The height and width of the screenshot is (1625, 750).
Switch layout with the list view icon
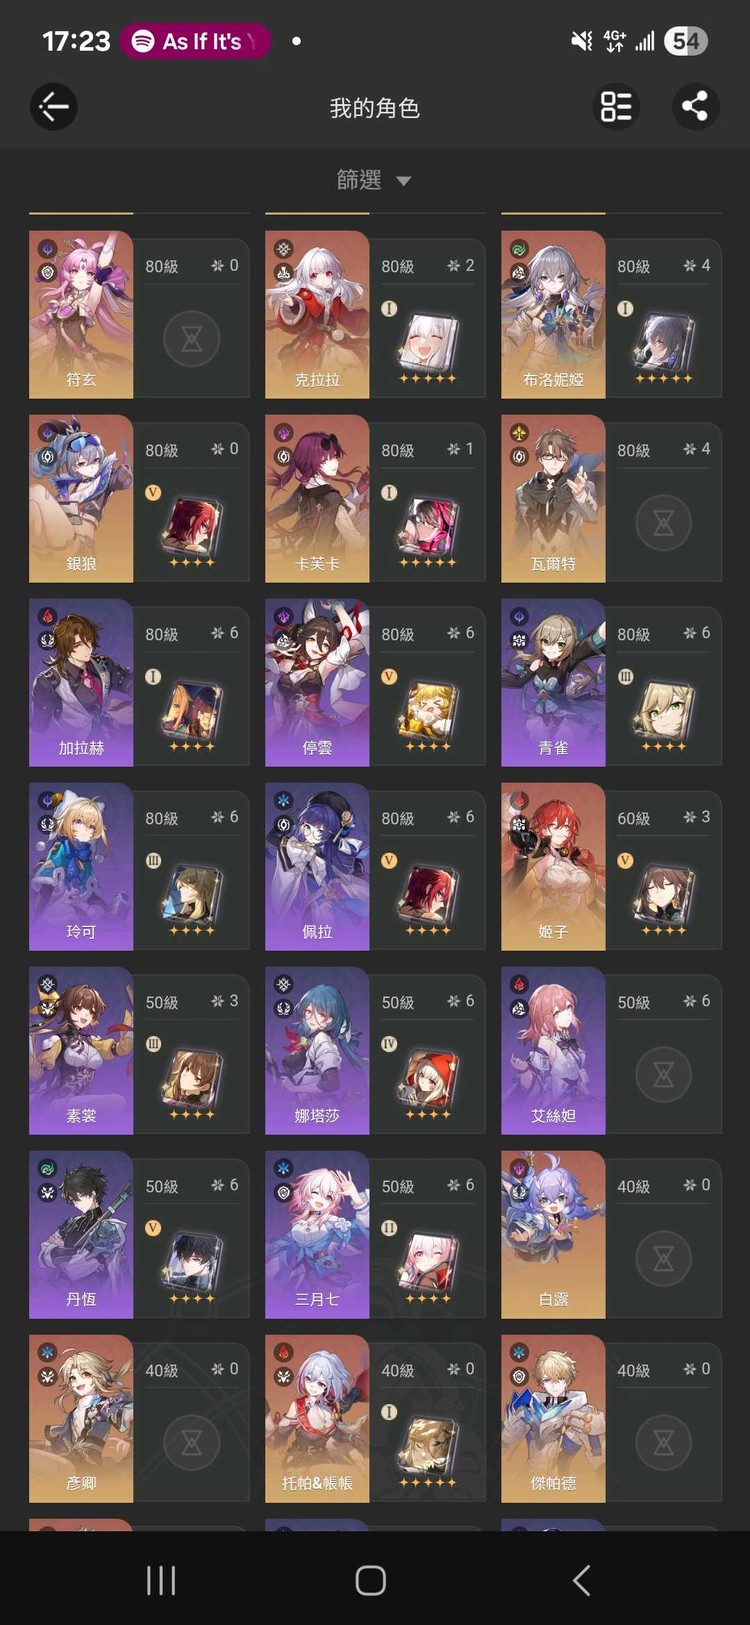pos(616,106)
